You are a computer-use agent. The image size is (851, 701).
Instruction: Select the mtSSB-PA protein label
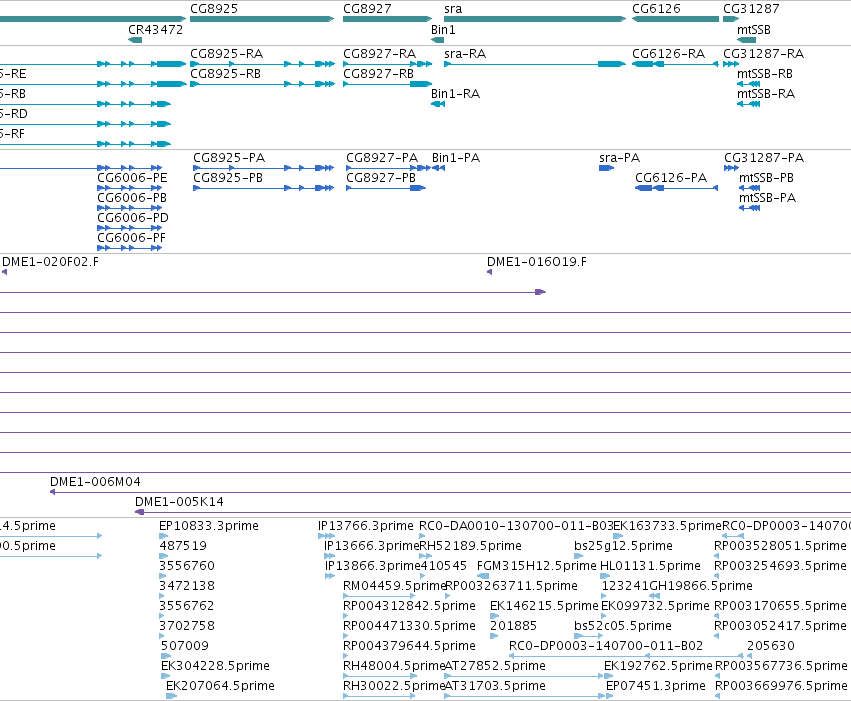(767, 198)
